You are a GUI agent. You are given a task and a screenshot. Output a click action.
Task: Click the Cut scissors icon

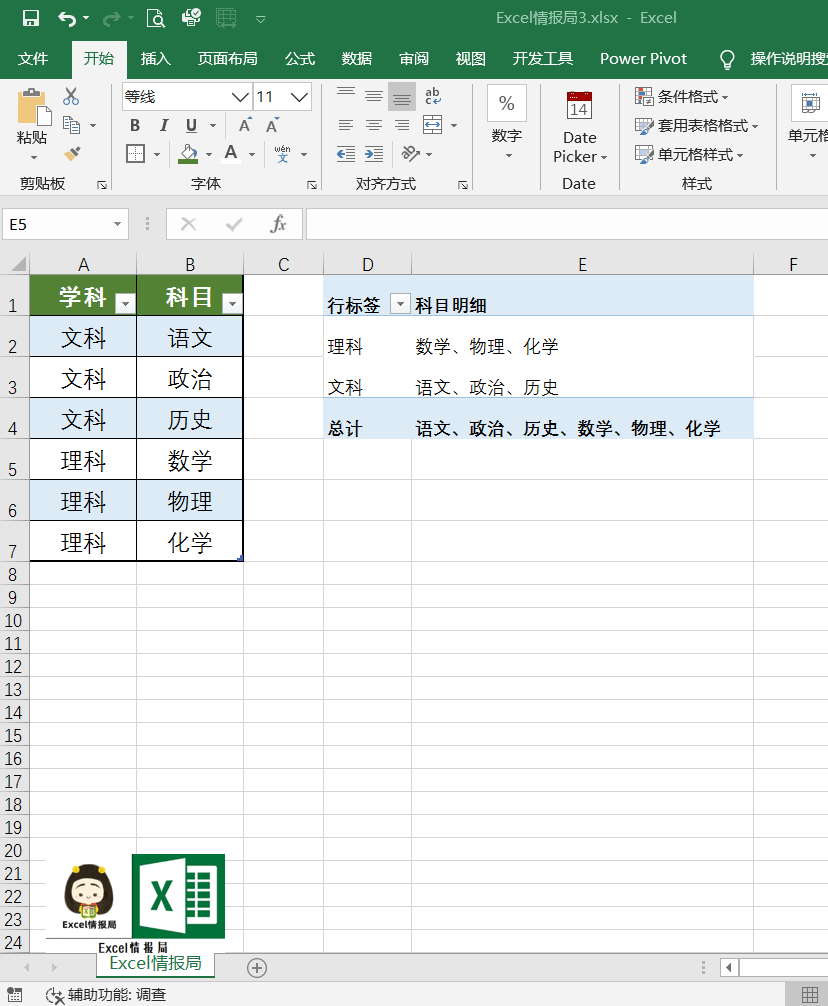pos(71,97)
